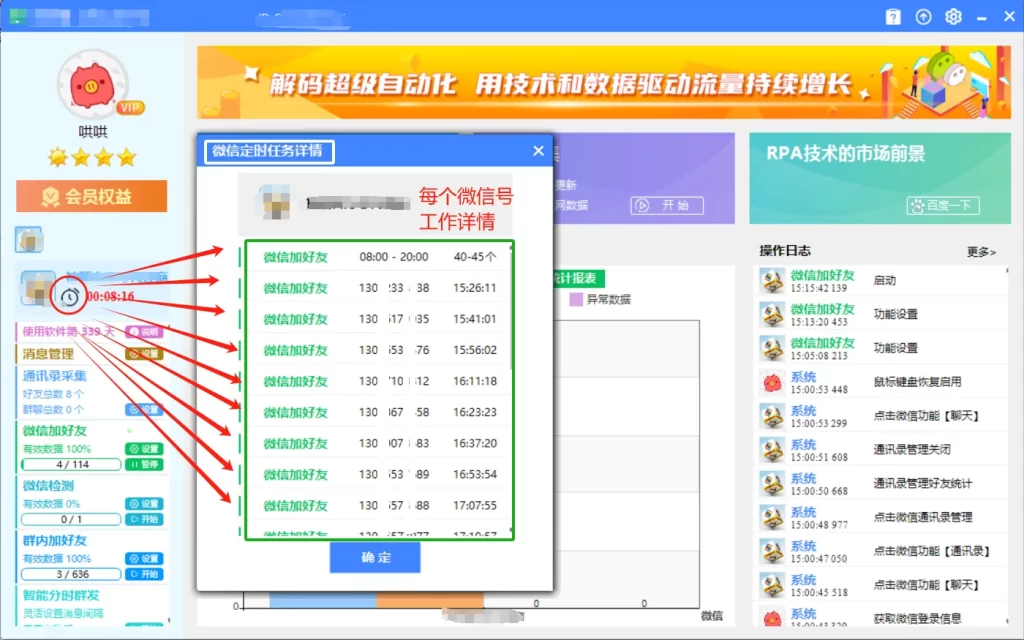Start the 群内加好友 task with 开始

(144, 572)
